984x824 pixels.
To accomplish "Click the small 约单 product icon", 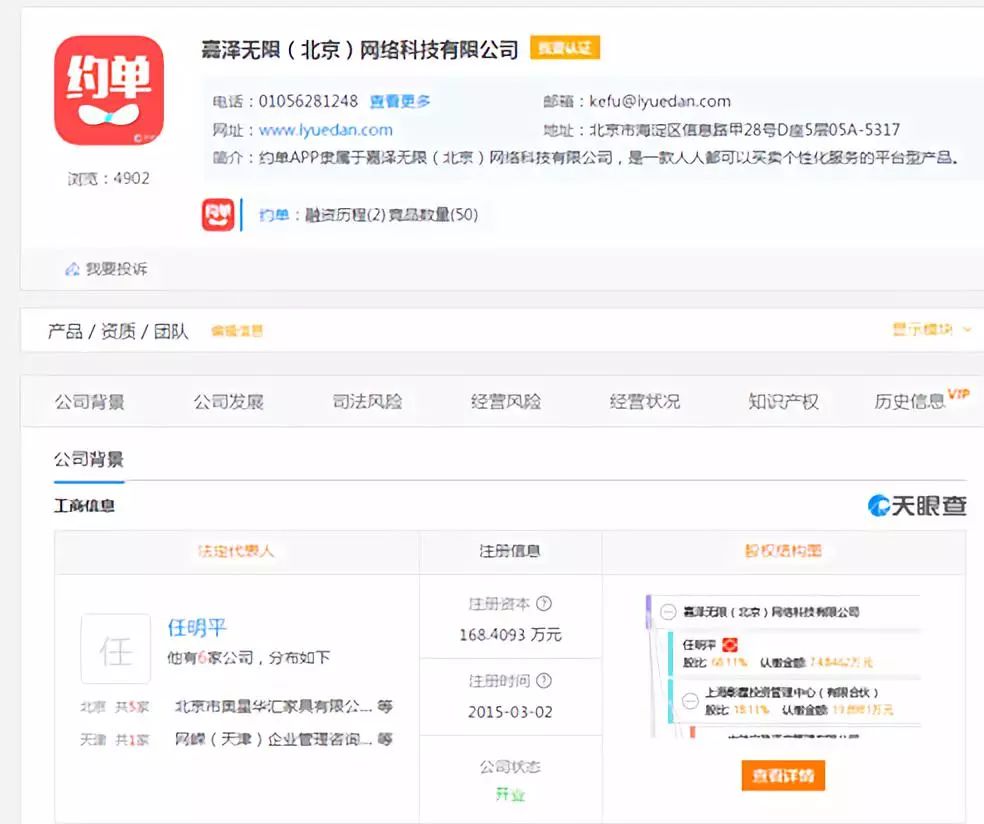I will coord(220,215).
